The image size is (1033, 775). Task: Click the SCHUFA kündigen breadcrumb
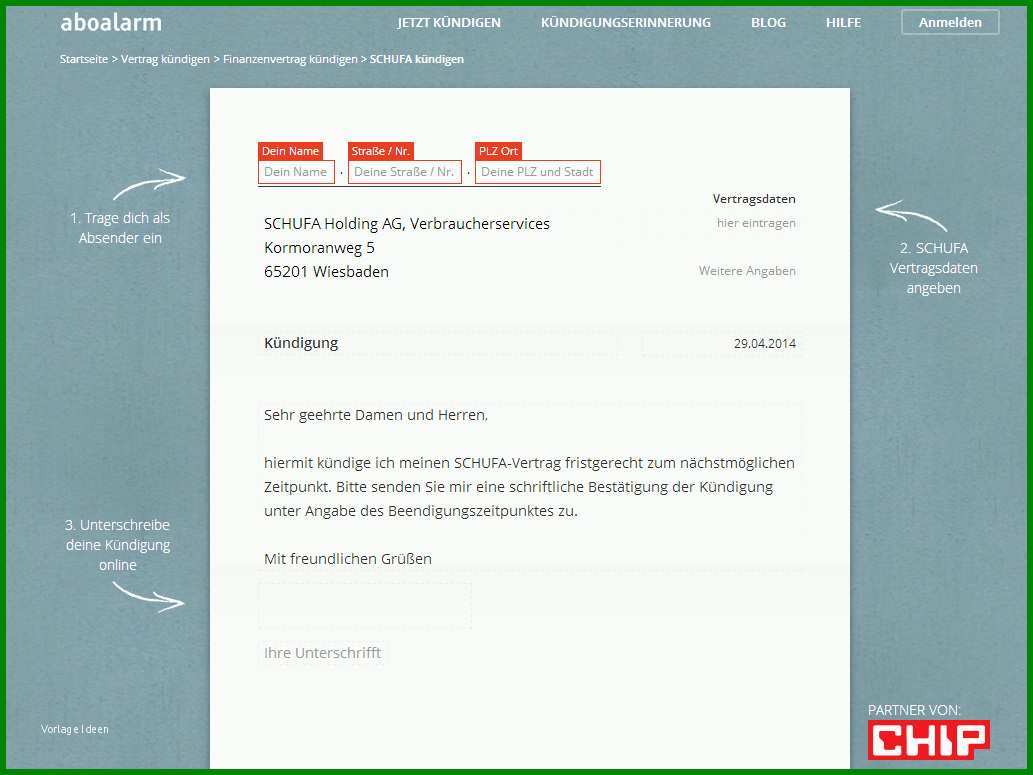(x=416, y=59)
